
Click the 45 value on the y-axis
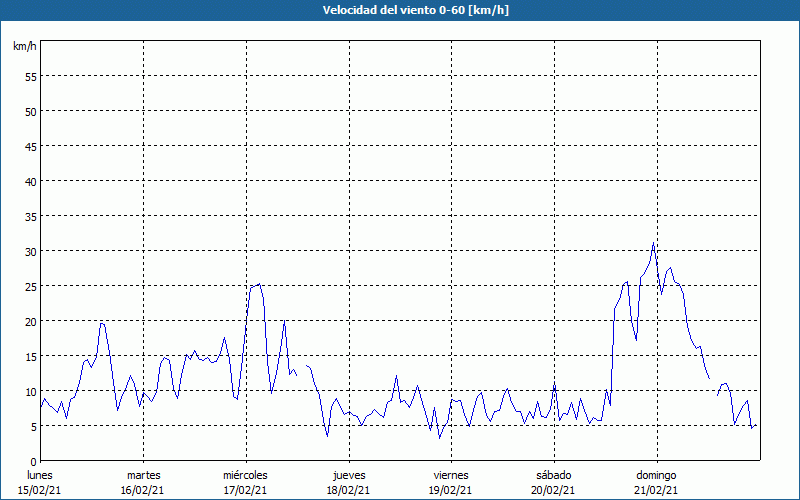point(31,146)
